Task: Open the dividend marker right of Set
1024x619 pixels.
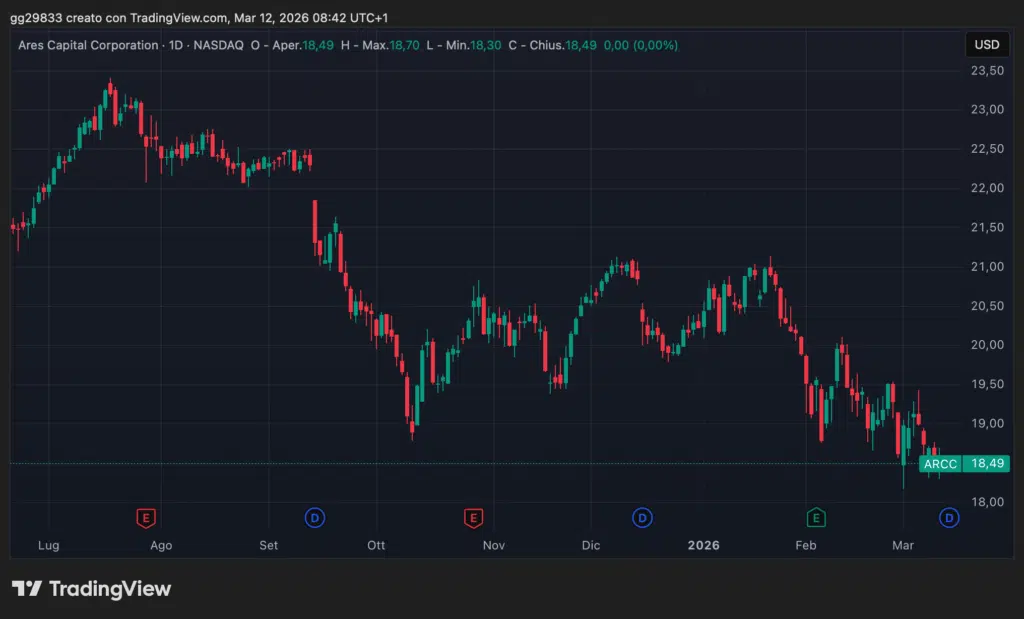Action: click(315, 517)
